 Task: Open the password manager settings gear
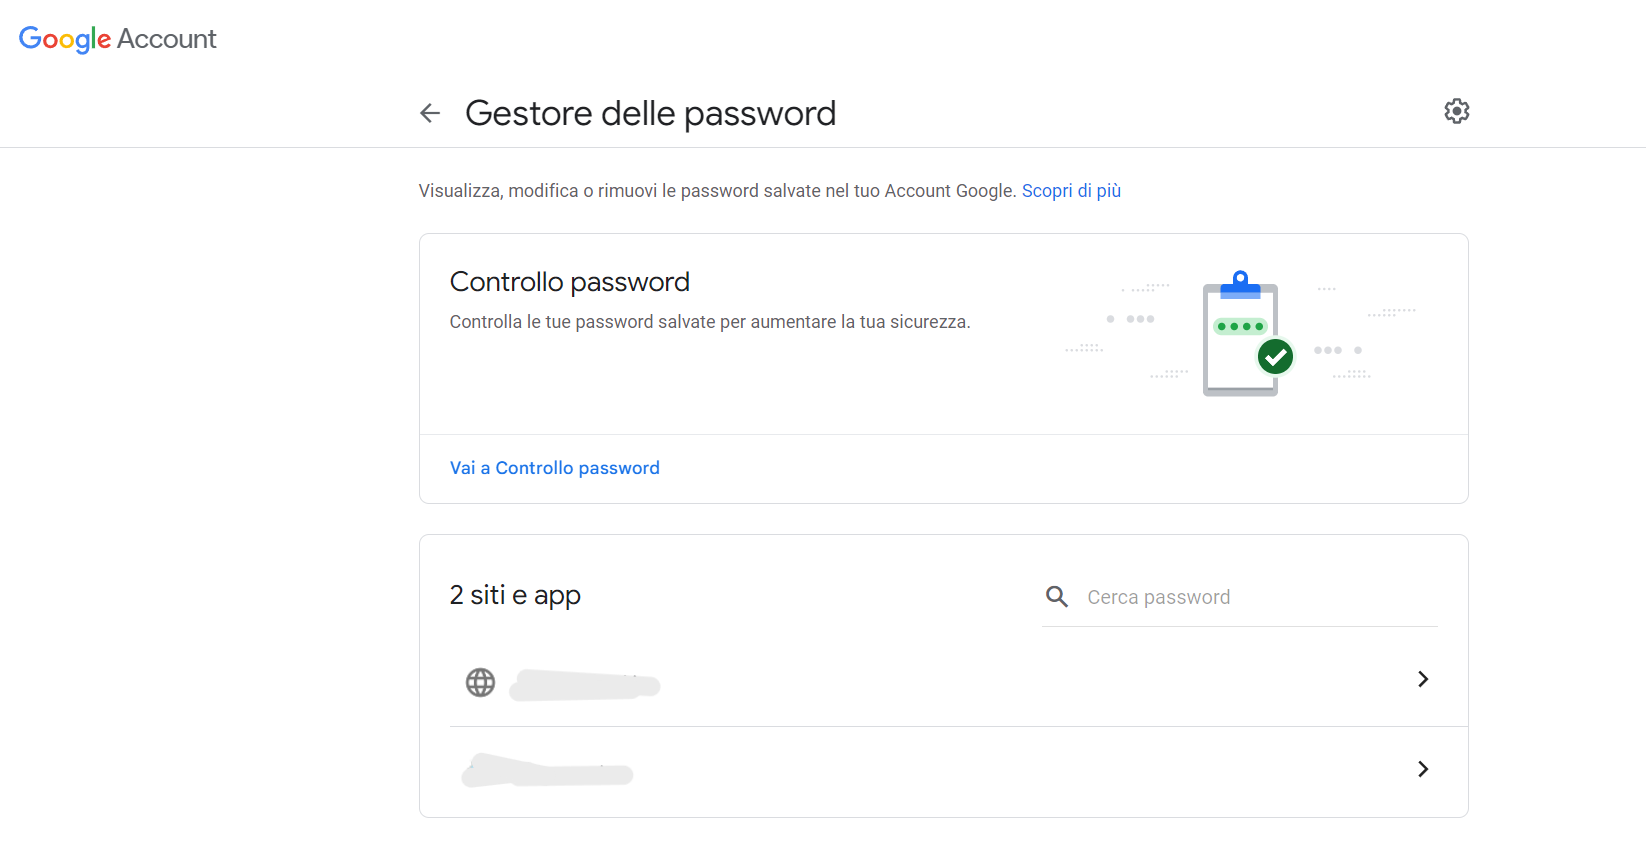[x=1456, y=110]
